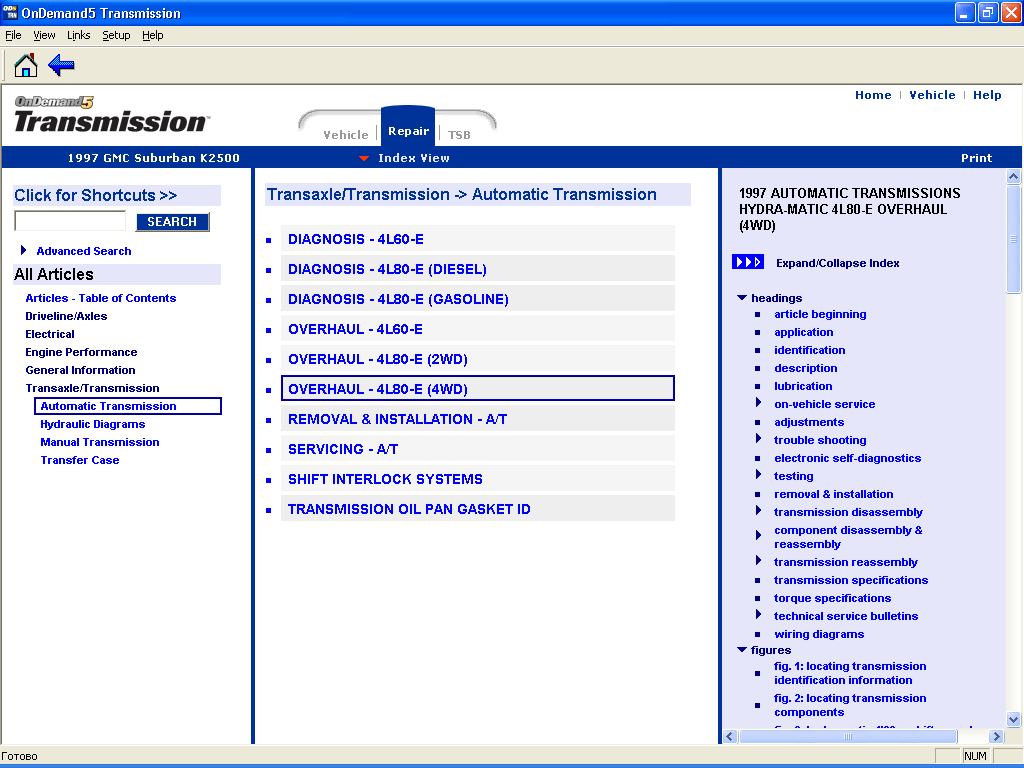Click the Print link
Image resolution: width=1024 pixels, height=768 pixels.
point(976,158)
